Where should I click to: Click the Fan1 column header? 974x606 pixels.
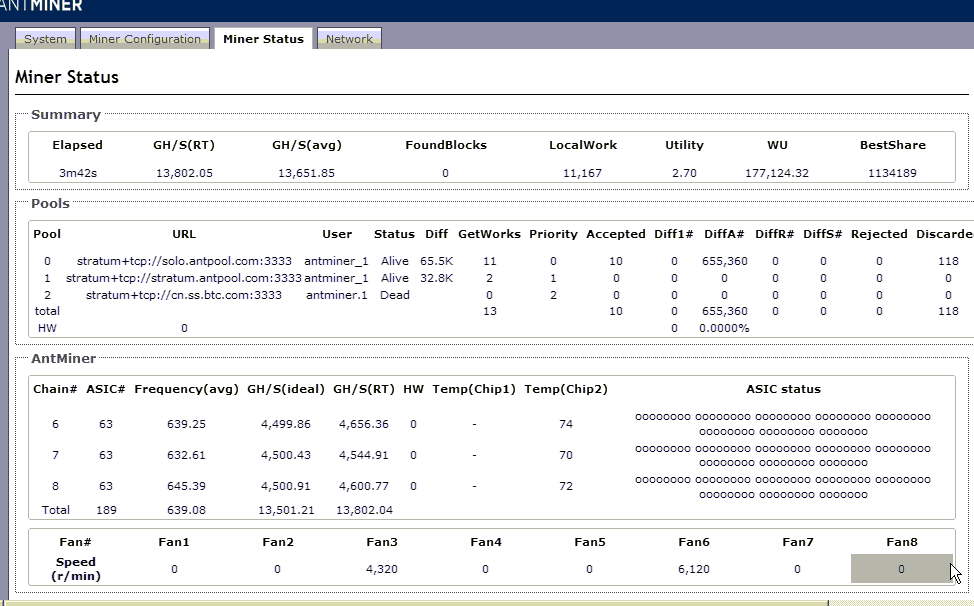tap(174, 542)
